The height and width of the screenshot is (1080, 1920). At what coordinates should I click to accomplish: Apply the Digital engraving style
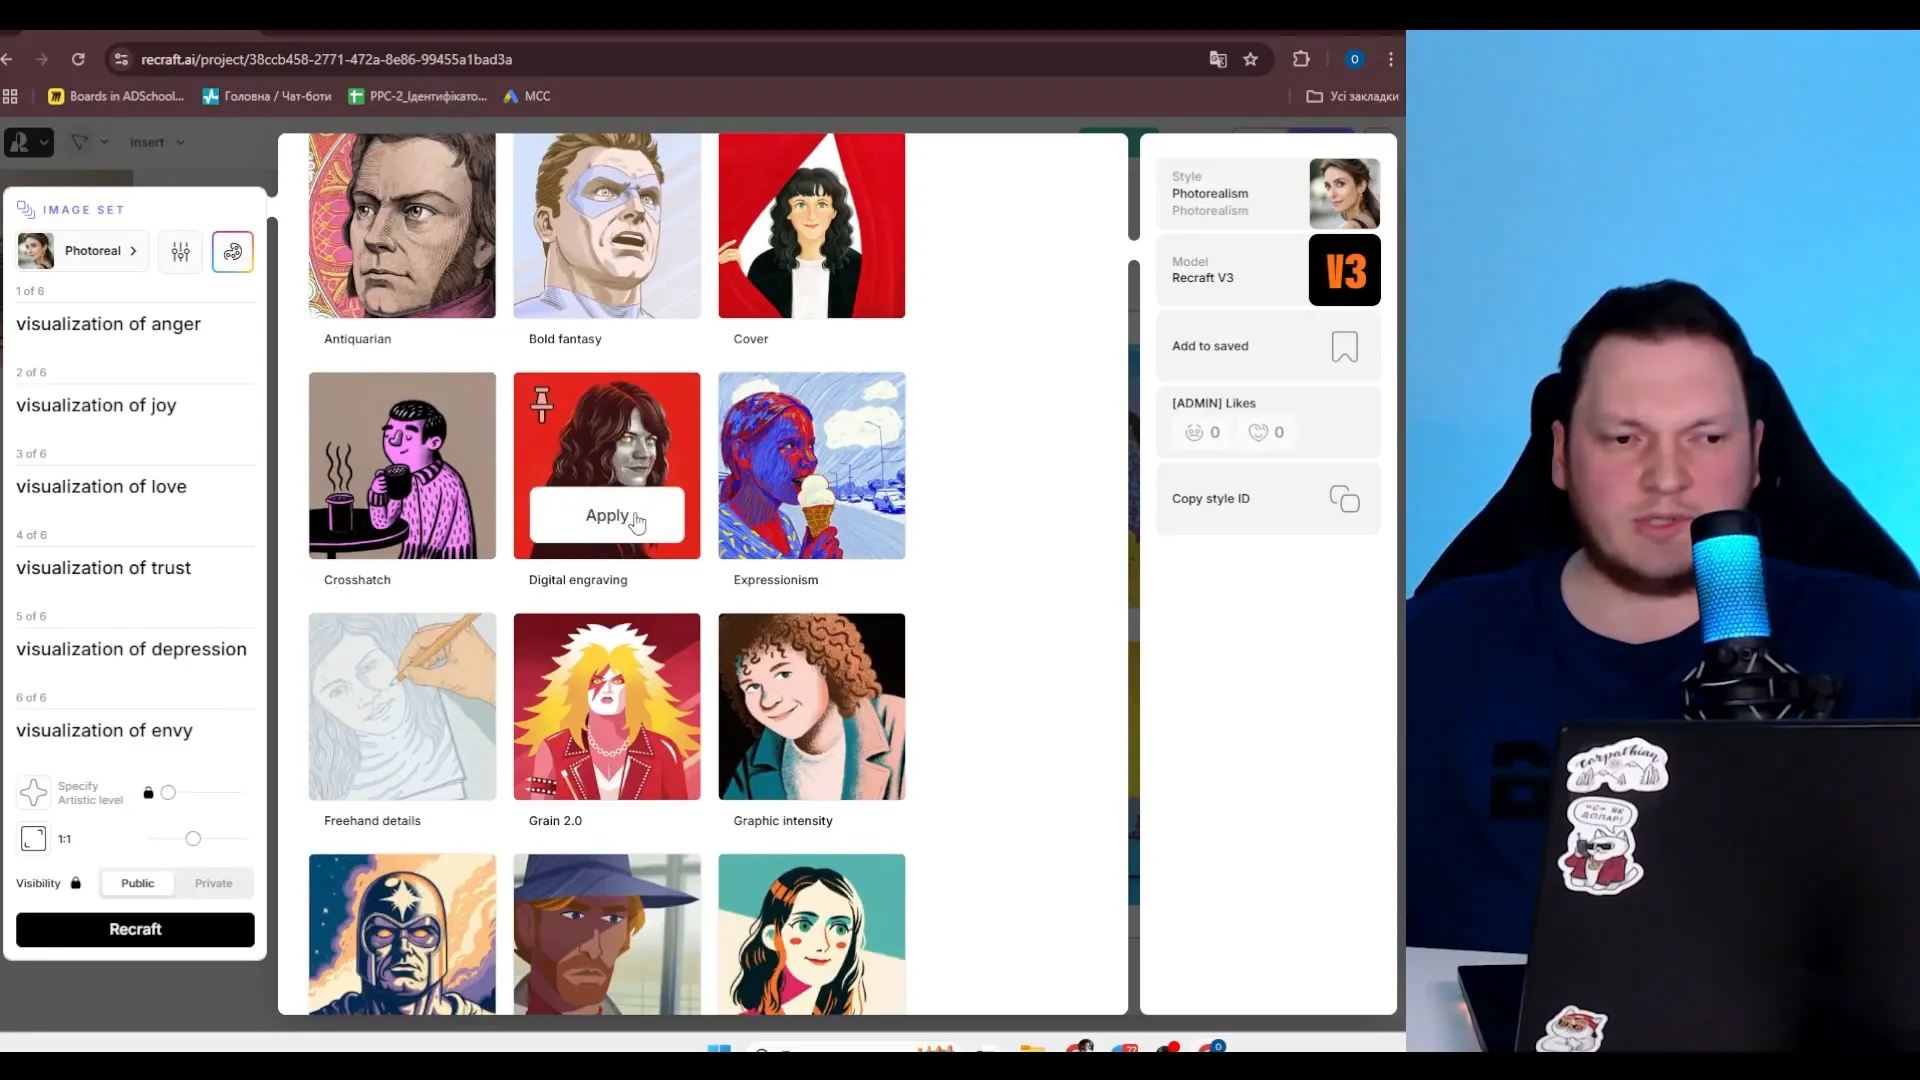click(607, 516)
